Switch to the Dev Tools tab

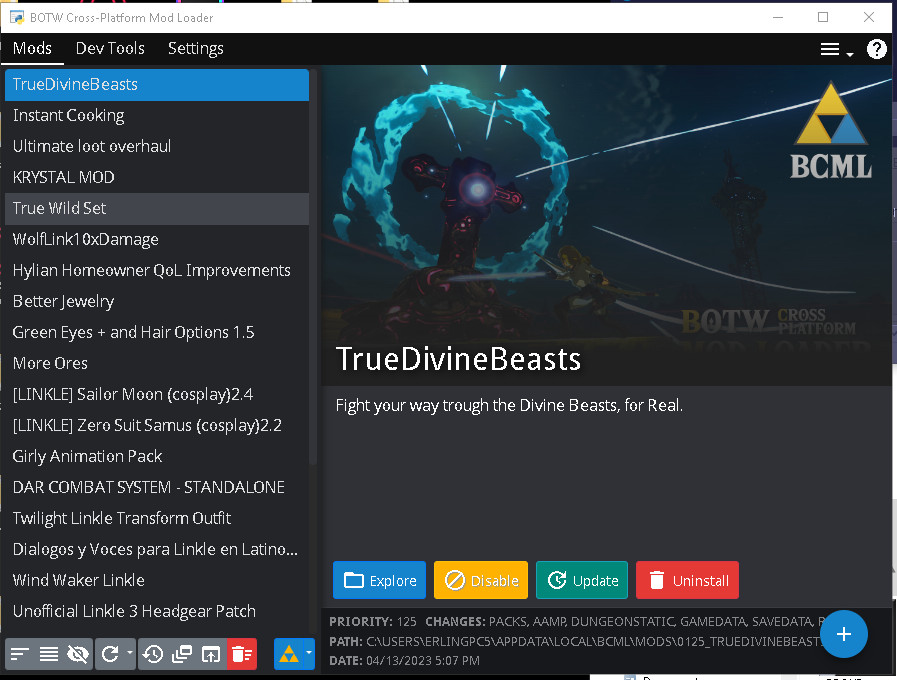click(x=110, y=48)
